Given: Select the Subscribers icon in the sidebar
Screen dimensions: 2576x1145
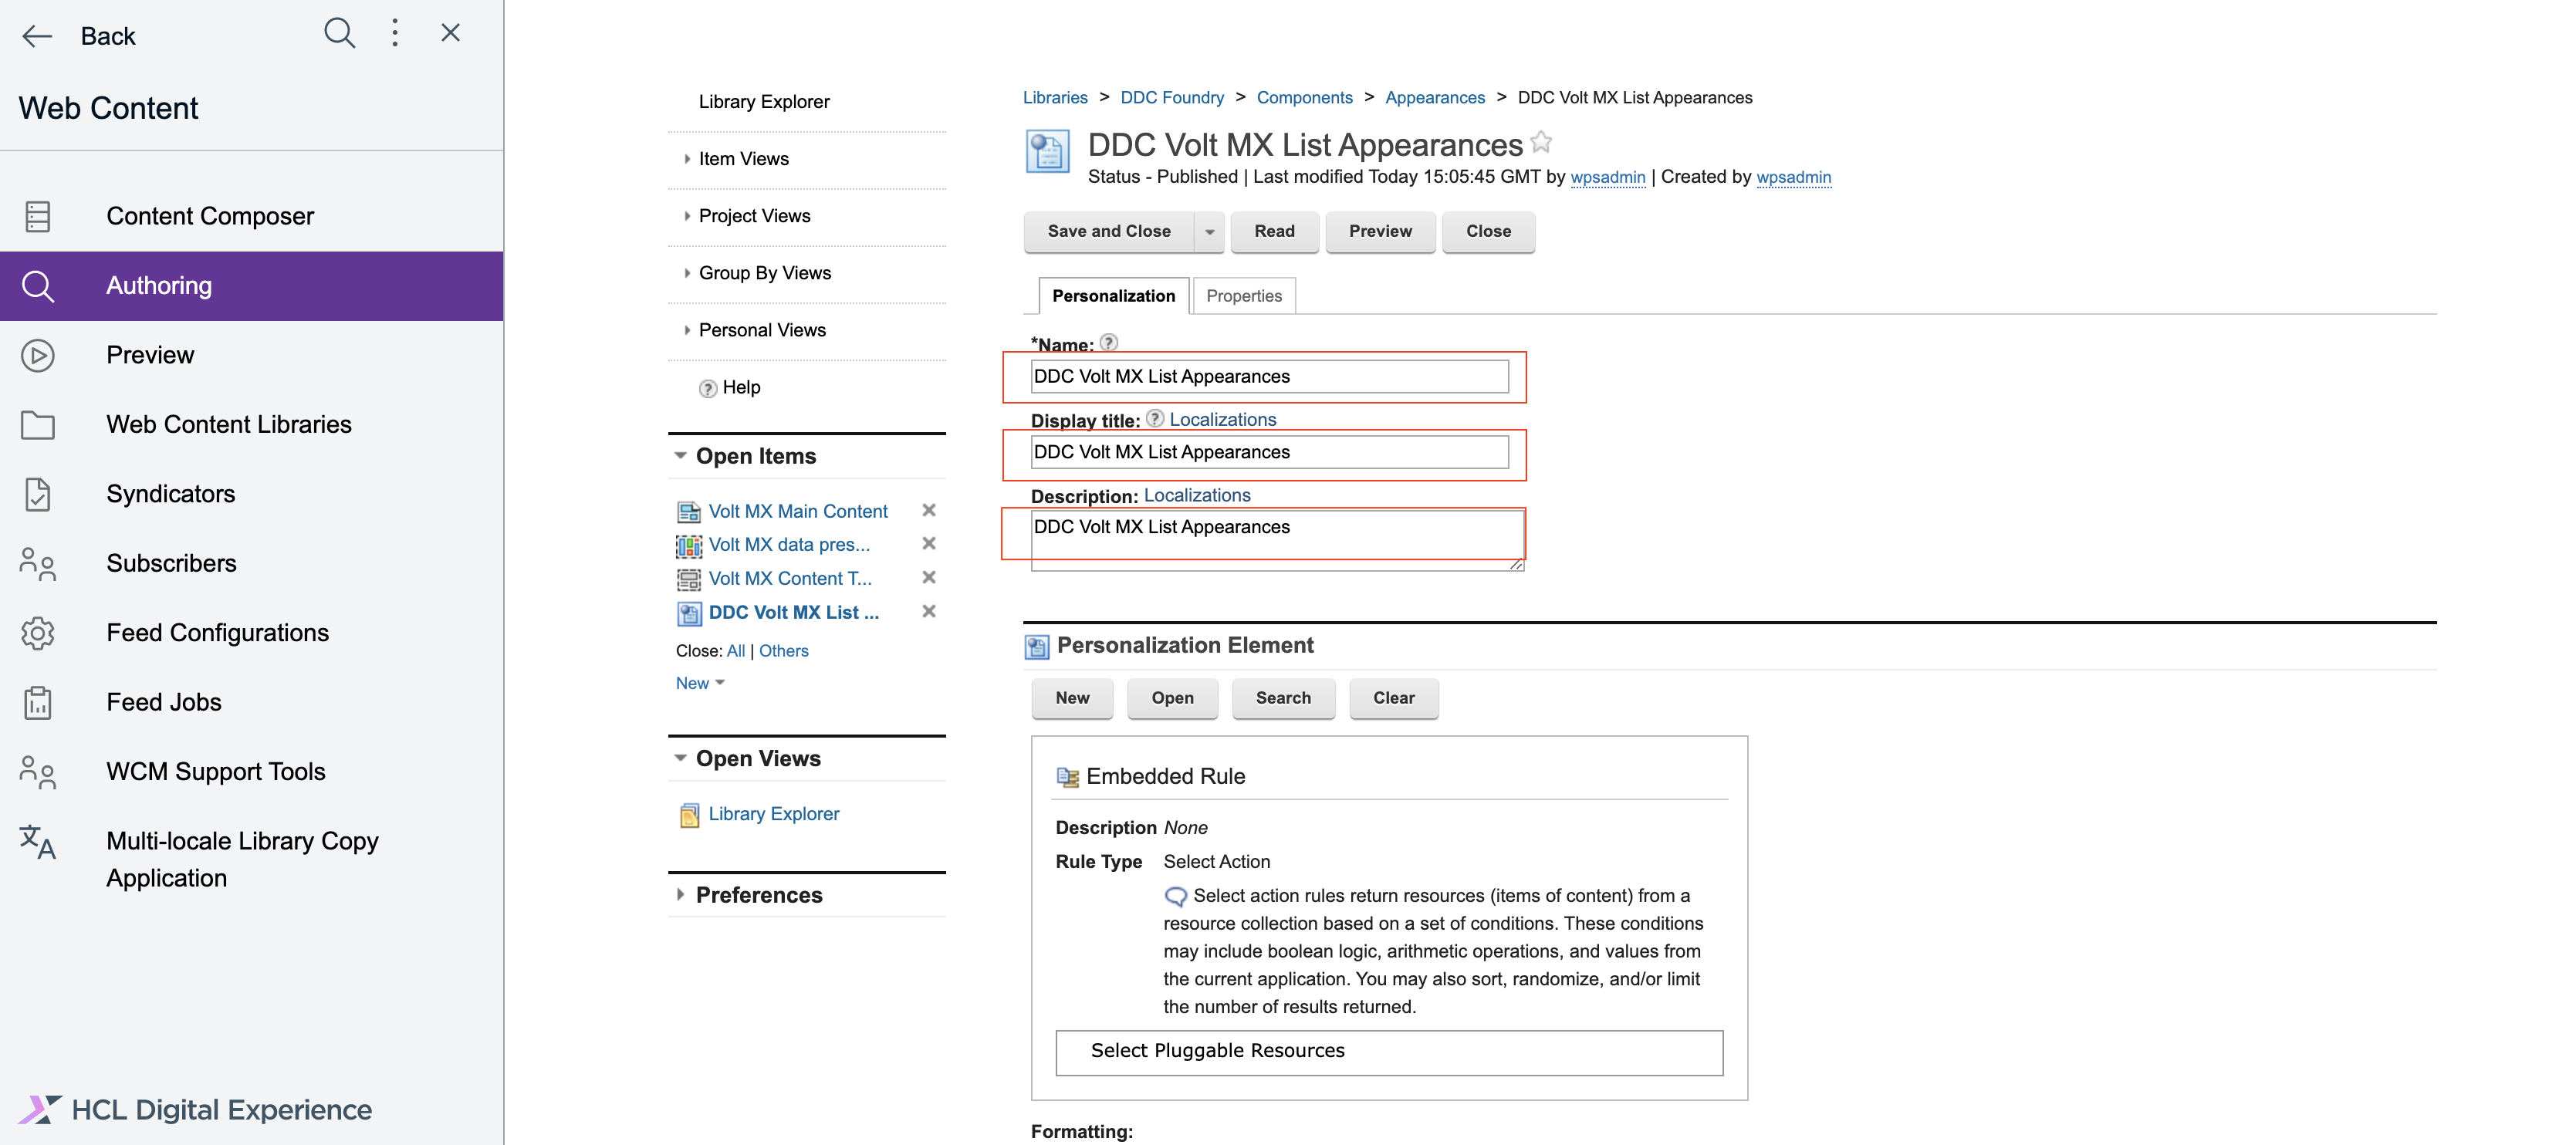Looking at the screenshot, I should pyautogui.click(x=38, y=563).
